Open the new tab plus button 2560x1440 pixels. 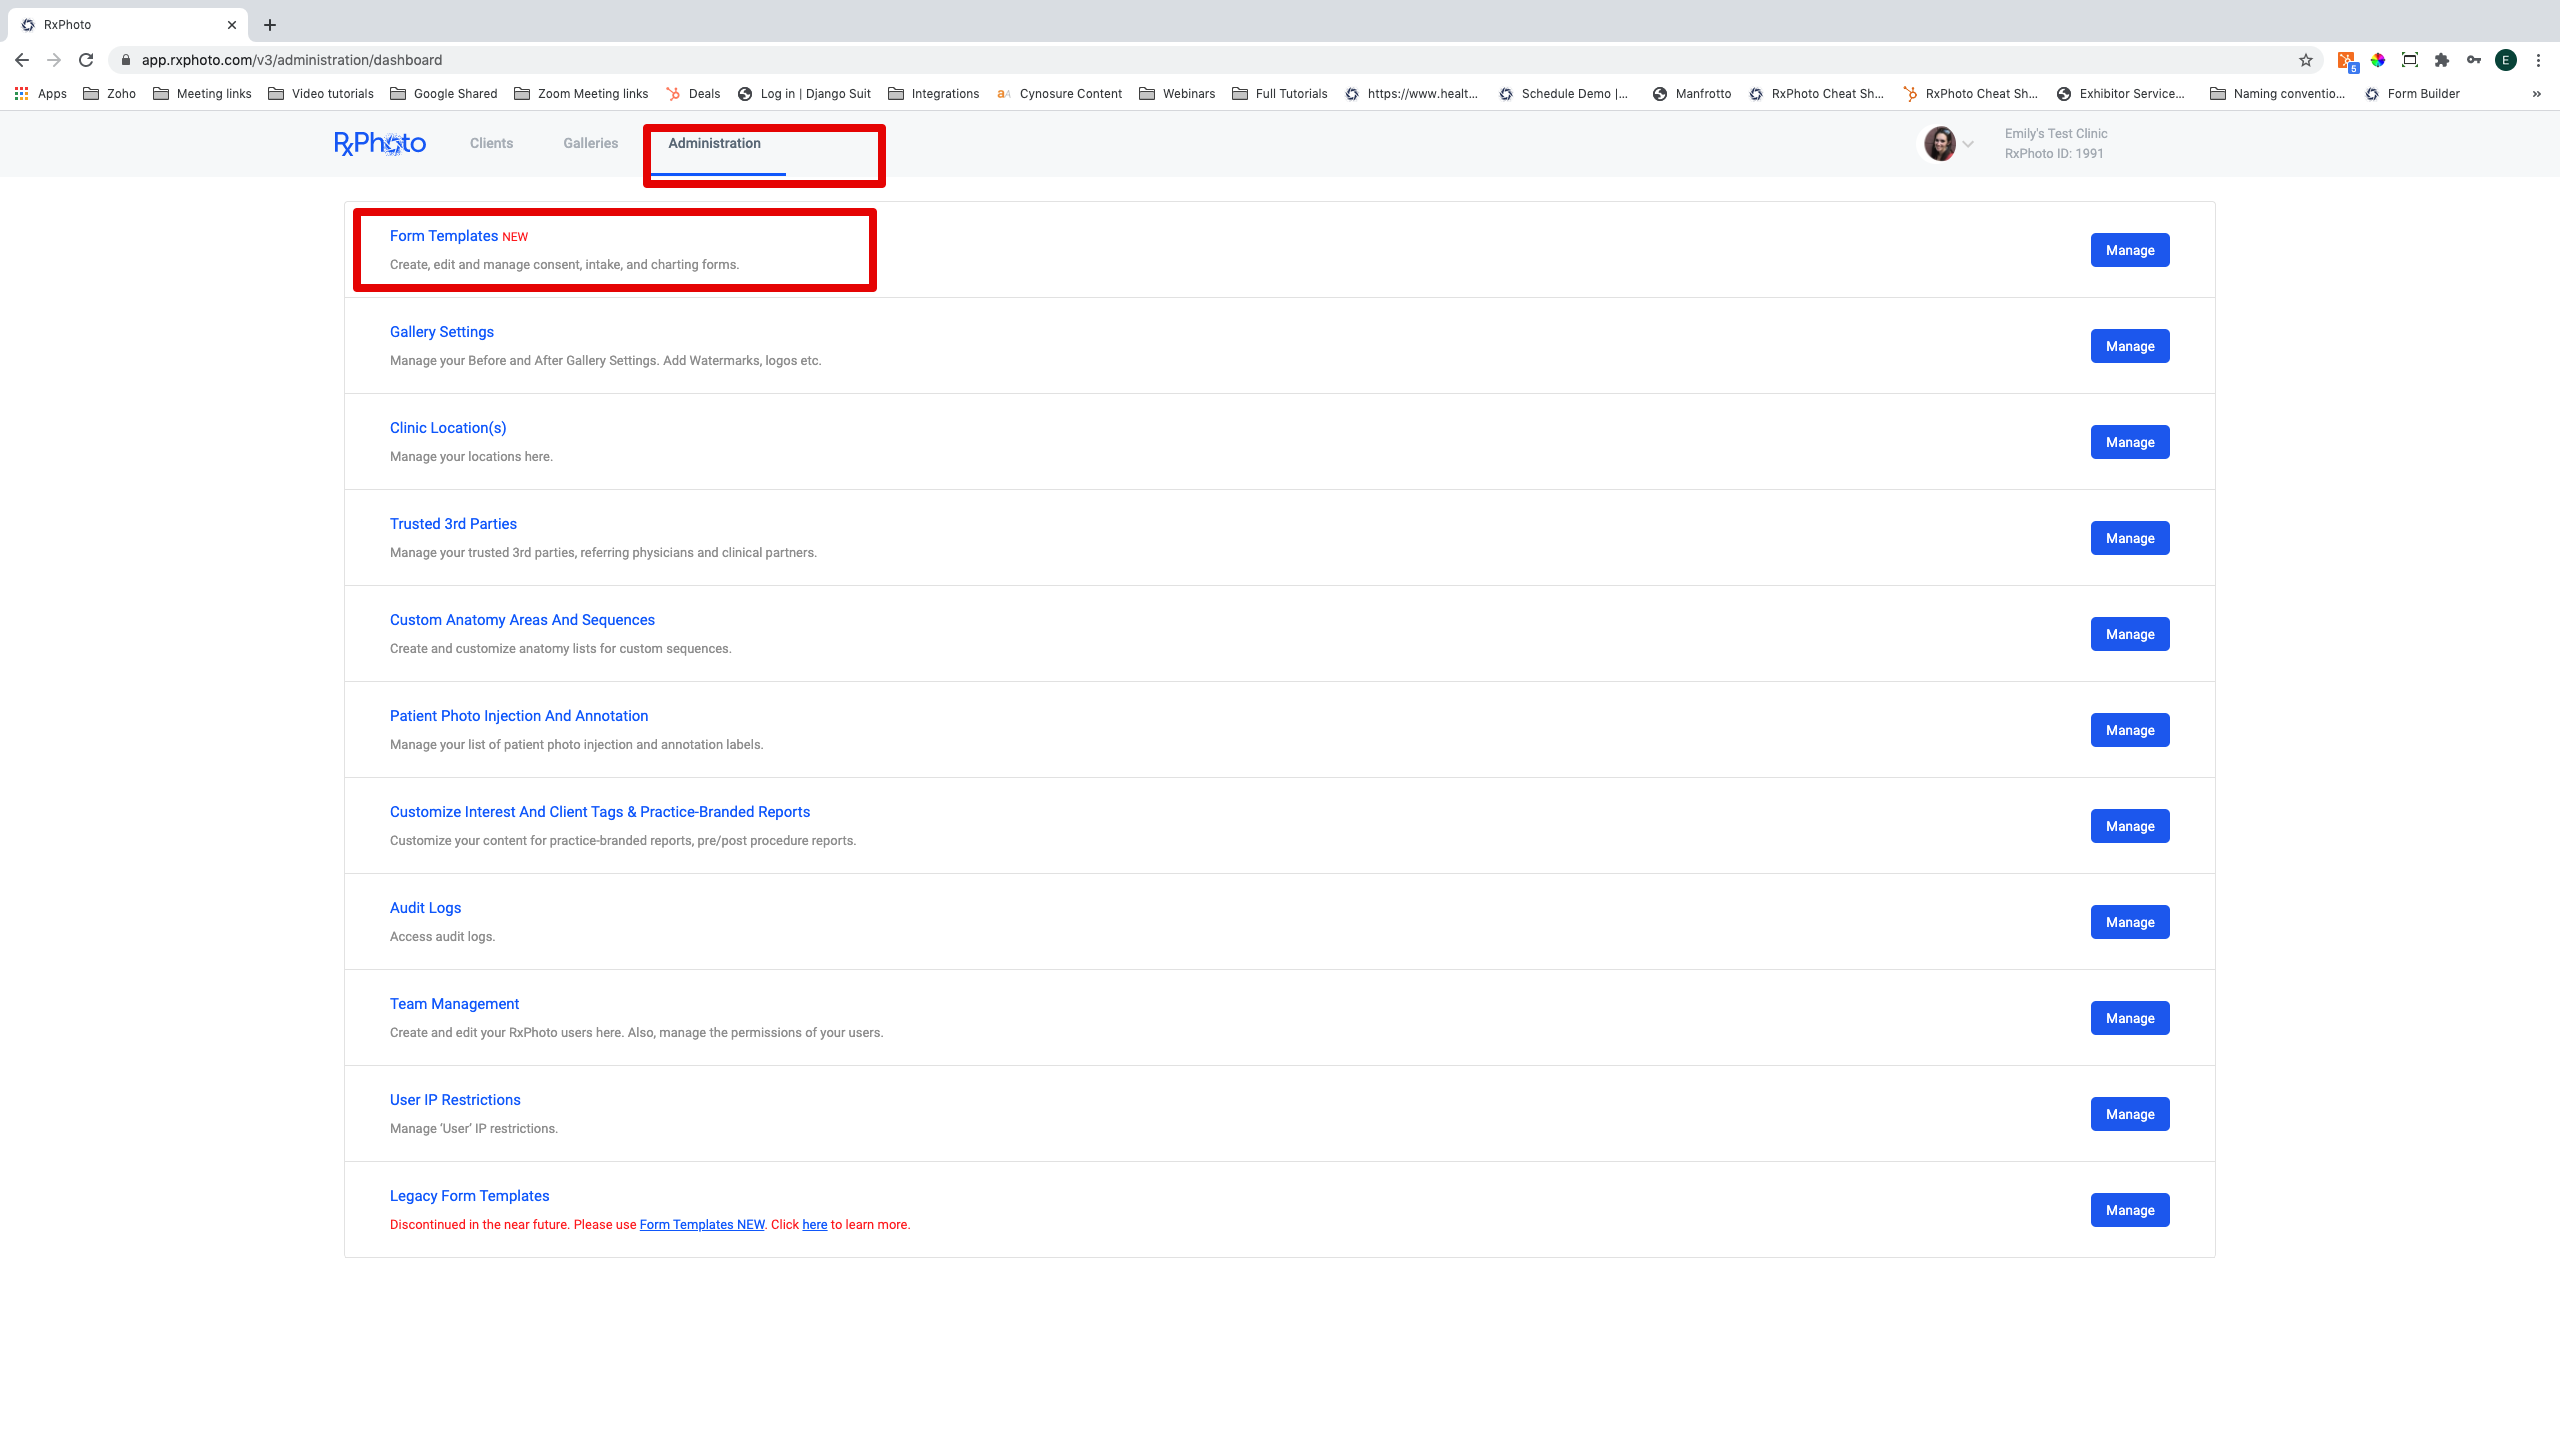click(270, 25)
